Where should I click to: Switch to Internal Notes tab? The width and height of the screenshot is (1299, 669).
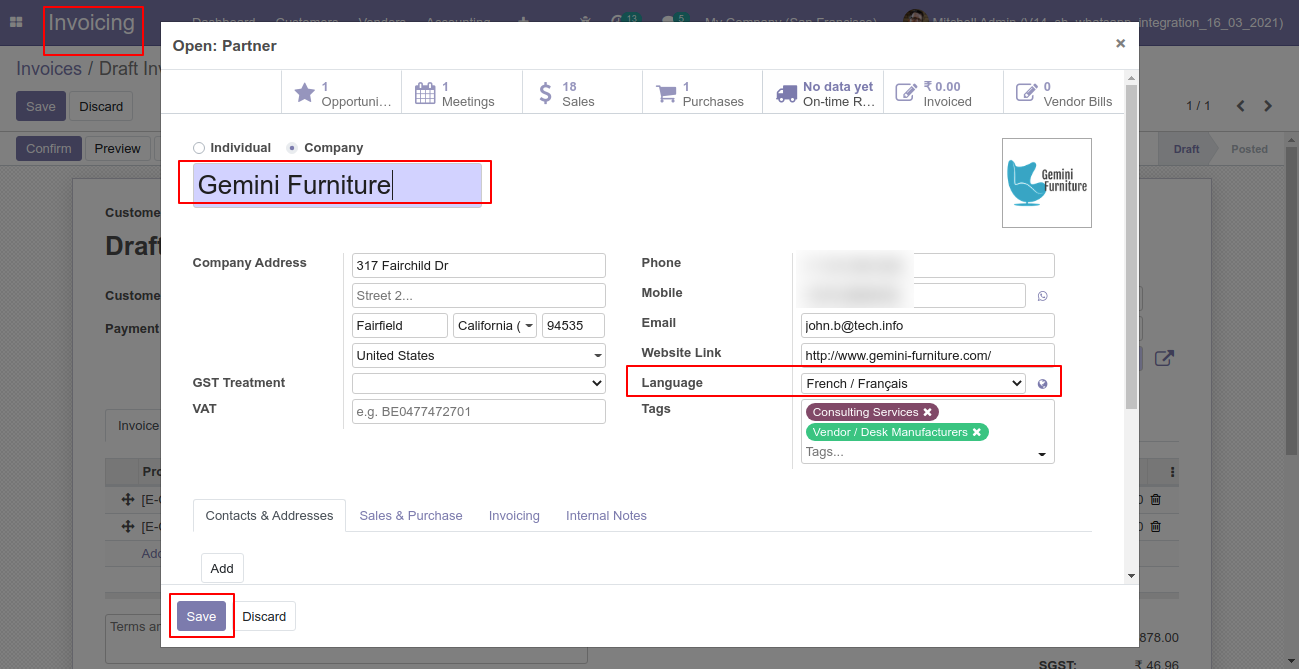(x=606, y=516)
